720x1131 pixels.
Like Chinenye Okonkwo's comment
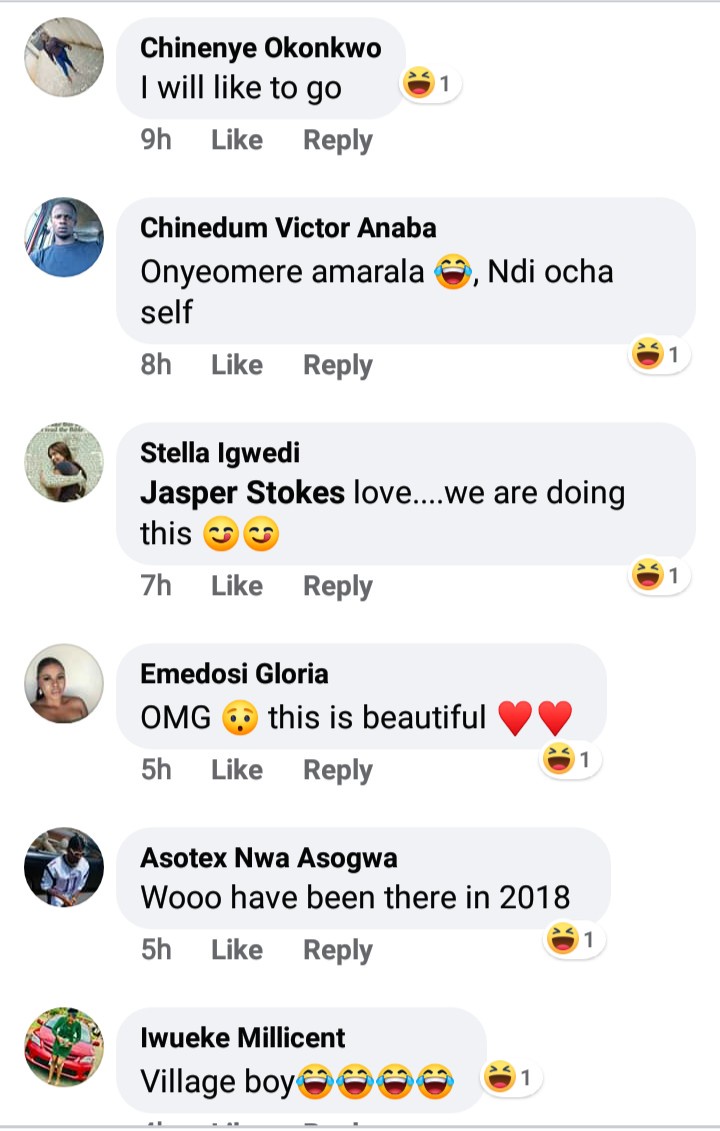click(237, 140)
